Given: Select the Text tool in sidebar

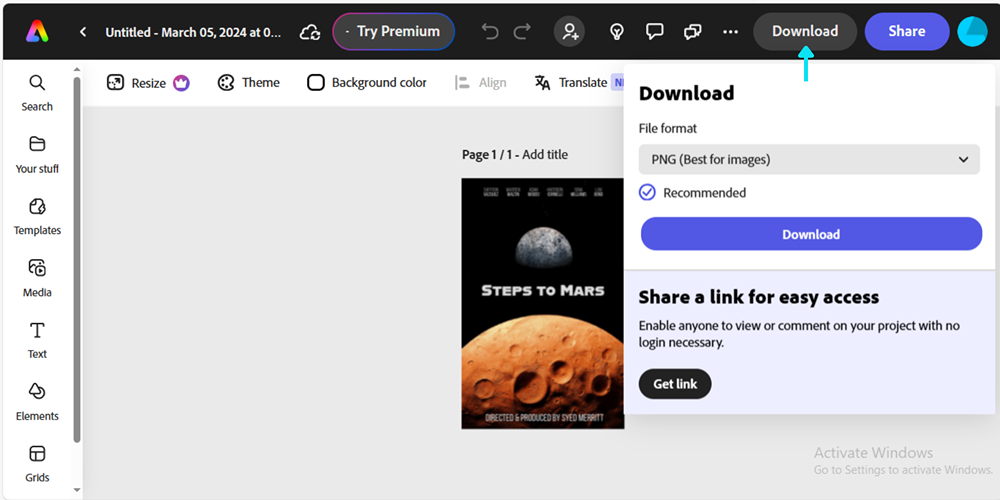Looking at the screenshot, I should point(37,341).
